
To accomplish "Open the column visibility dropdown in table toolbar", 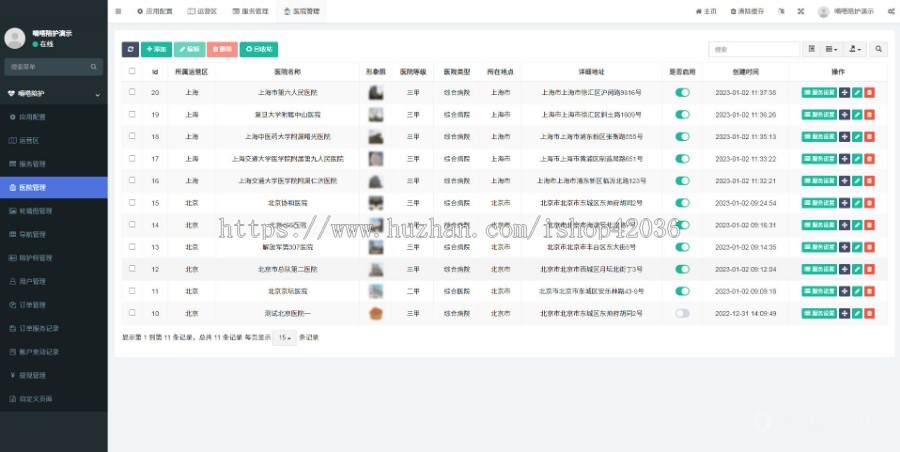I will click(832, 49).
